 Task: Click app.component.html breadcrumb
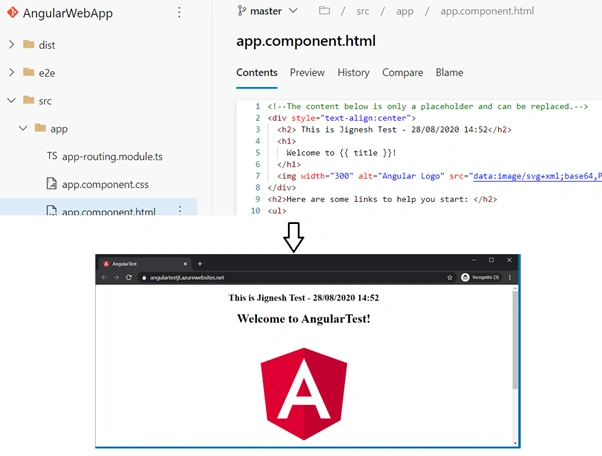pos(487,11)
